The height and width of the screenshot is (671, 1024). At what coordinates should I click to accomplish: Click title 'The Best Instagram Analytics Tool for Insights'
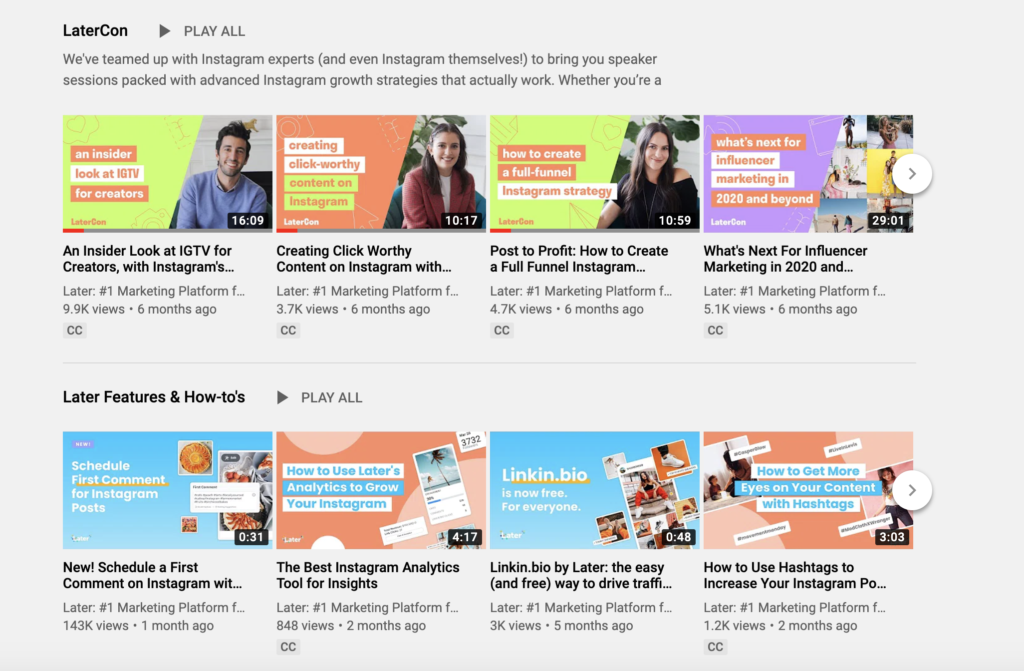368,576
